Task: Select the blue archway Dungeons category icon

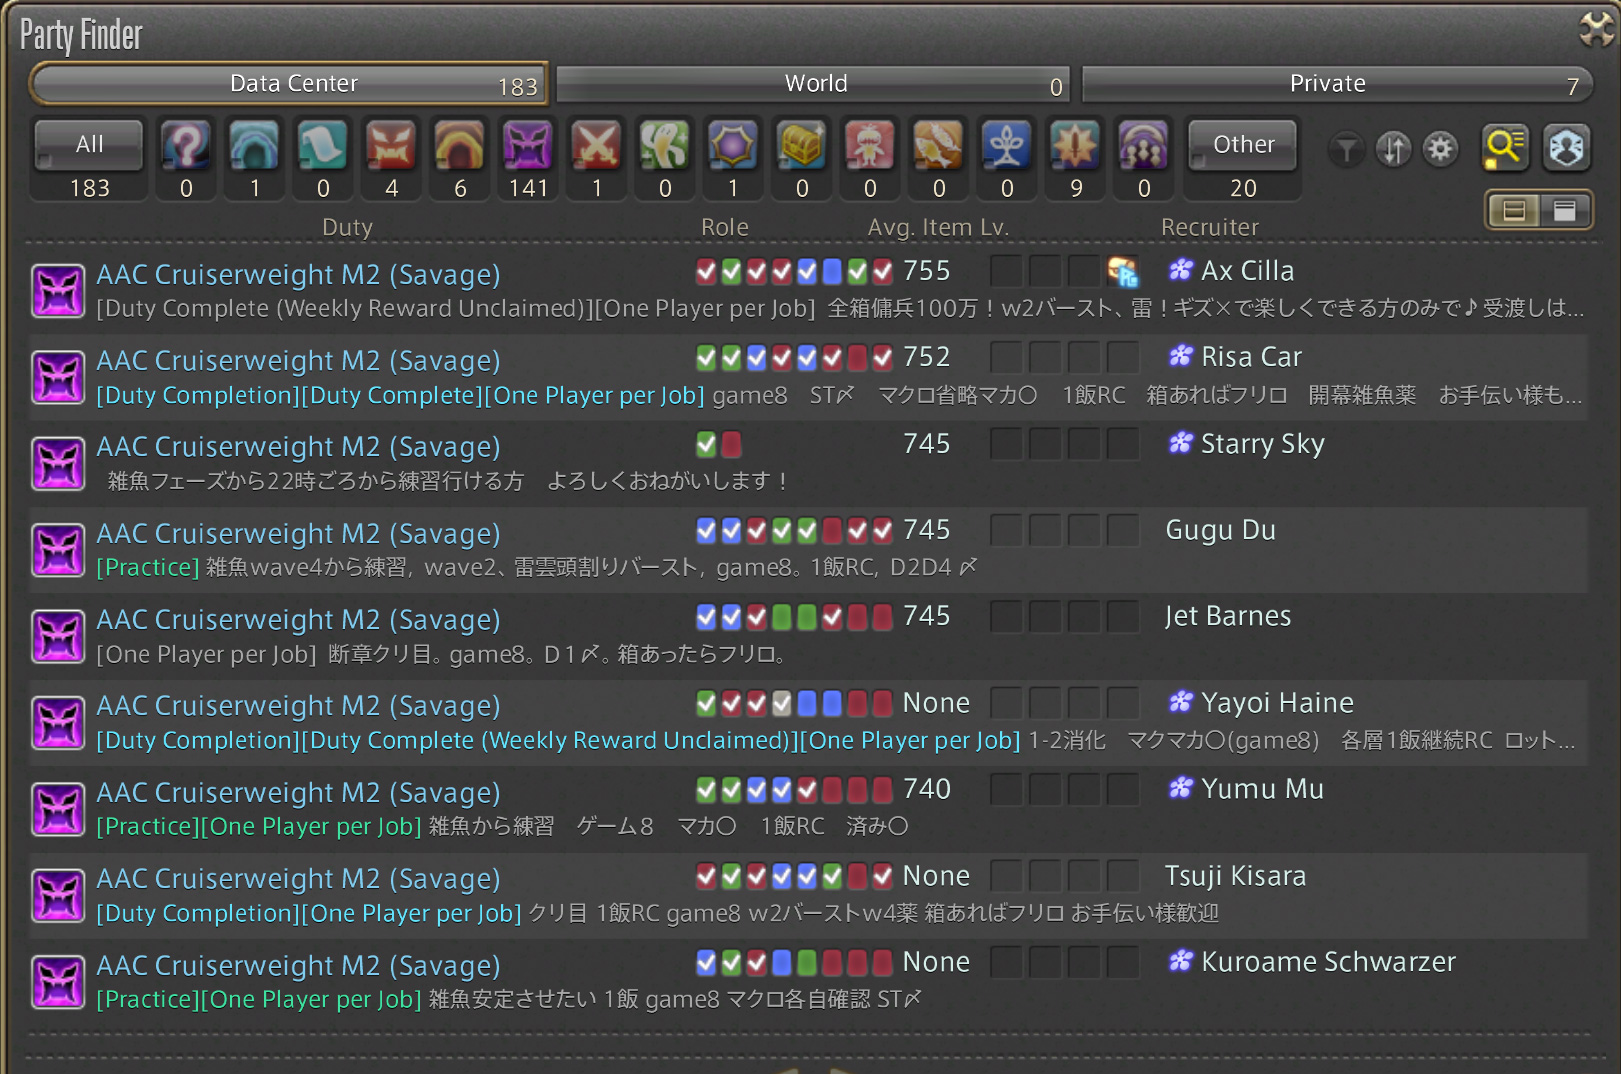Action: (255, 146)
